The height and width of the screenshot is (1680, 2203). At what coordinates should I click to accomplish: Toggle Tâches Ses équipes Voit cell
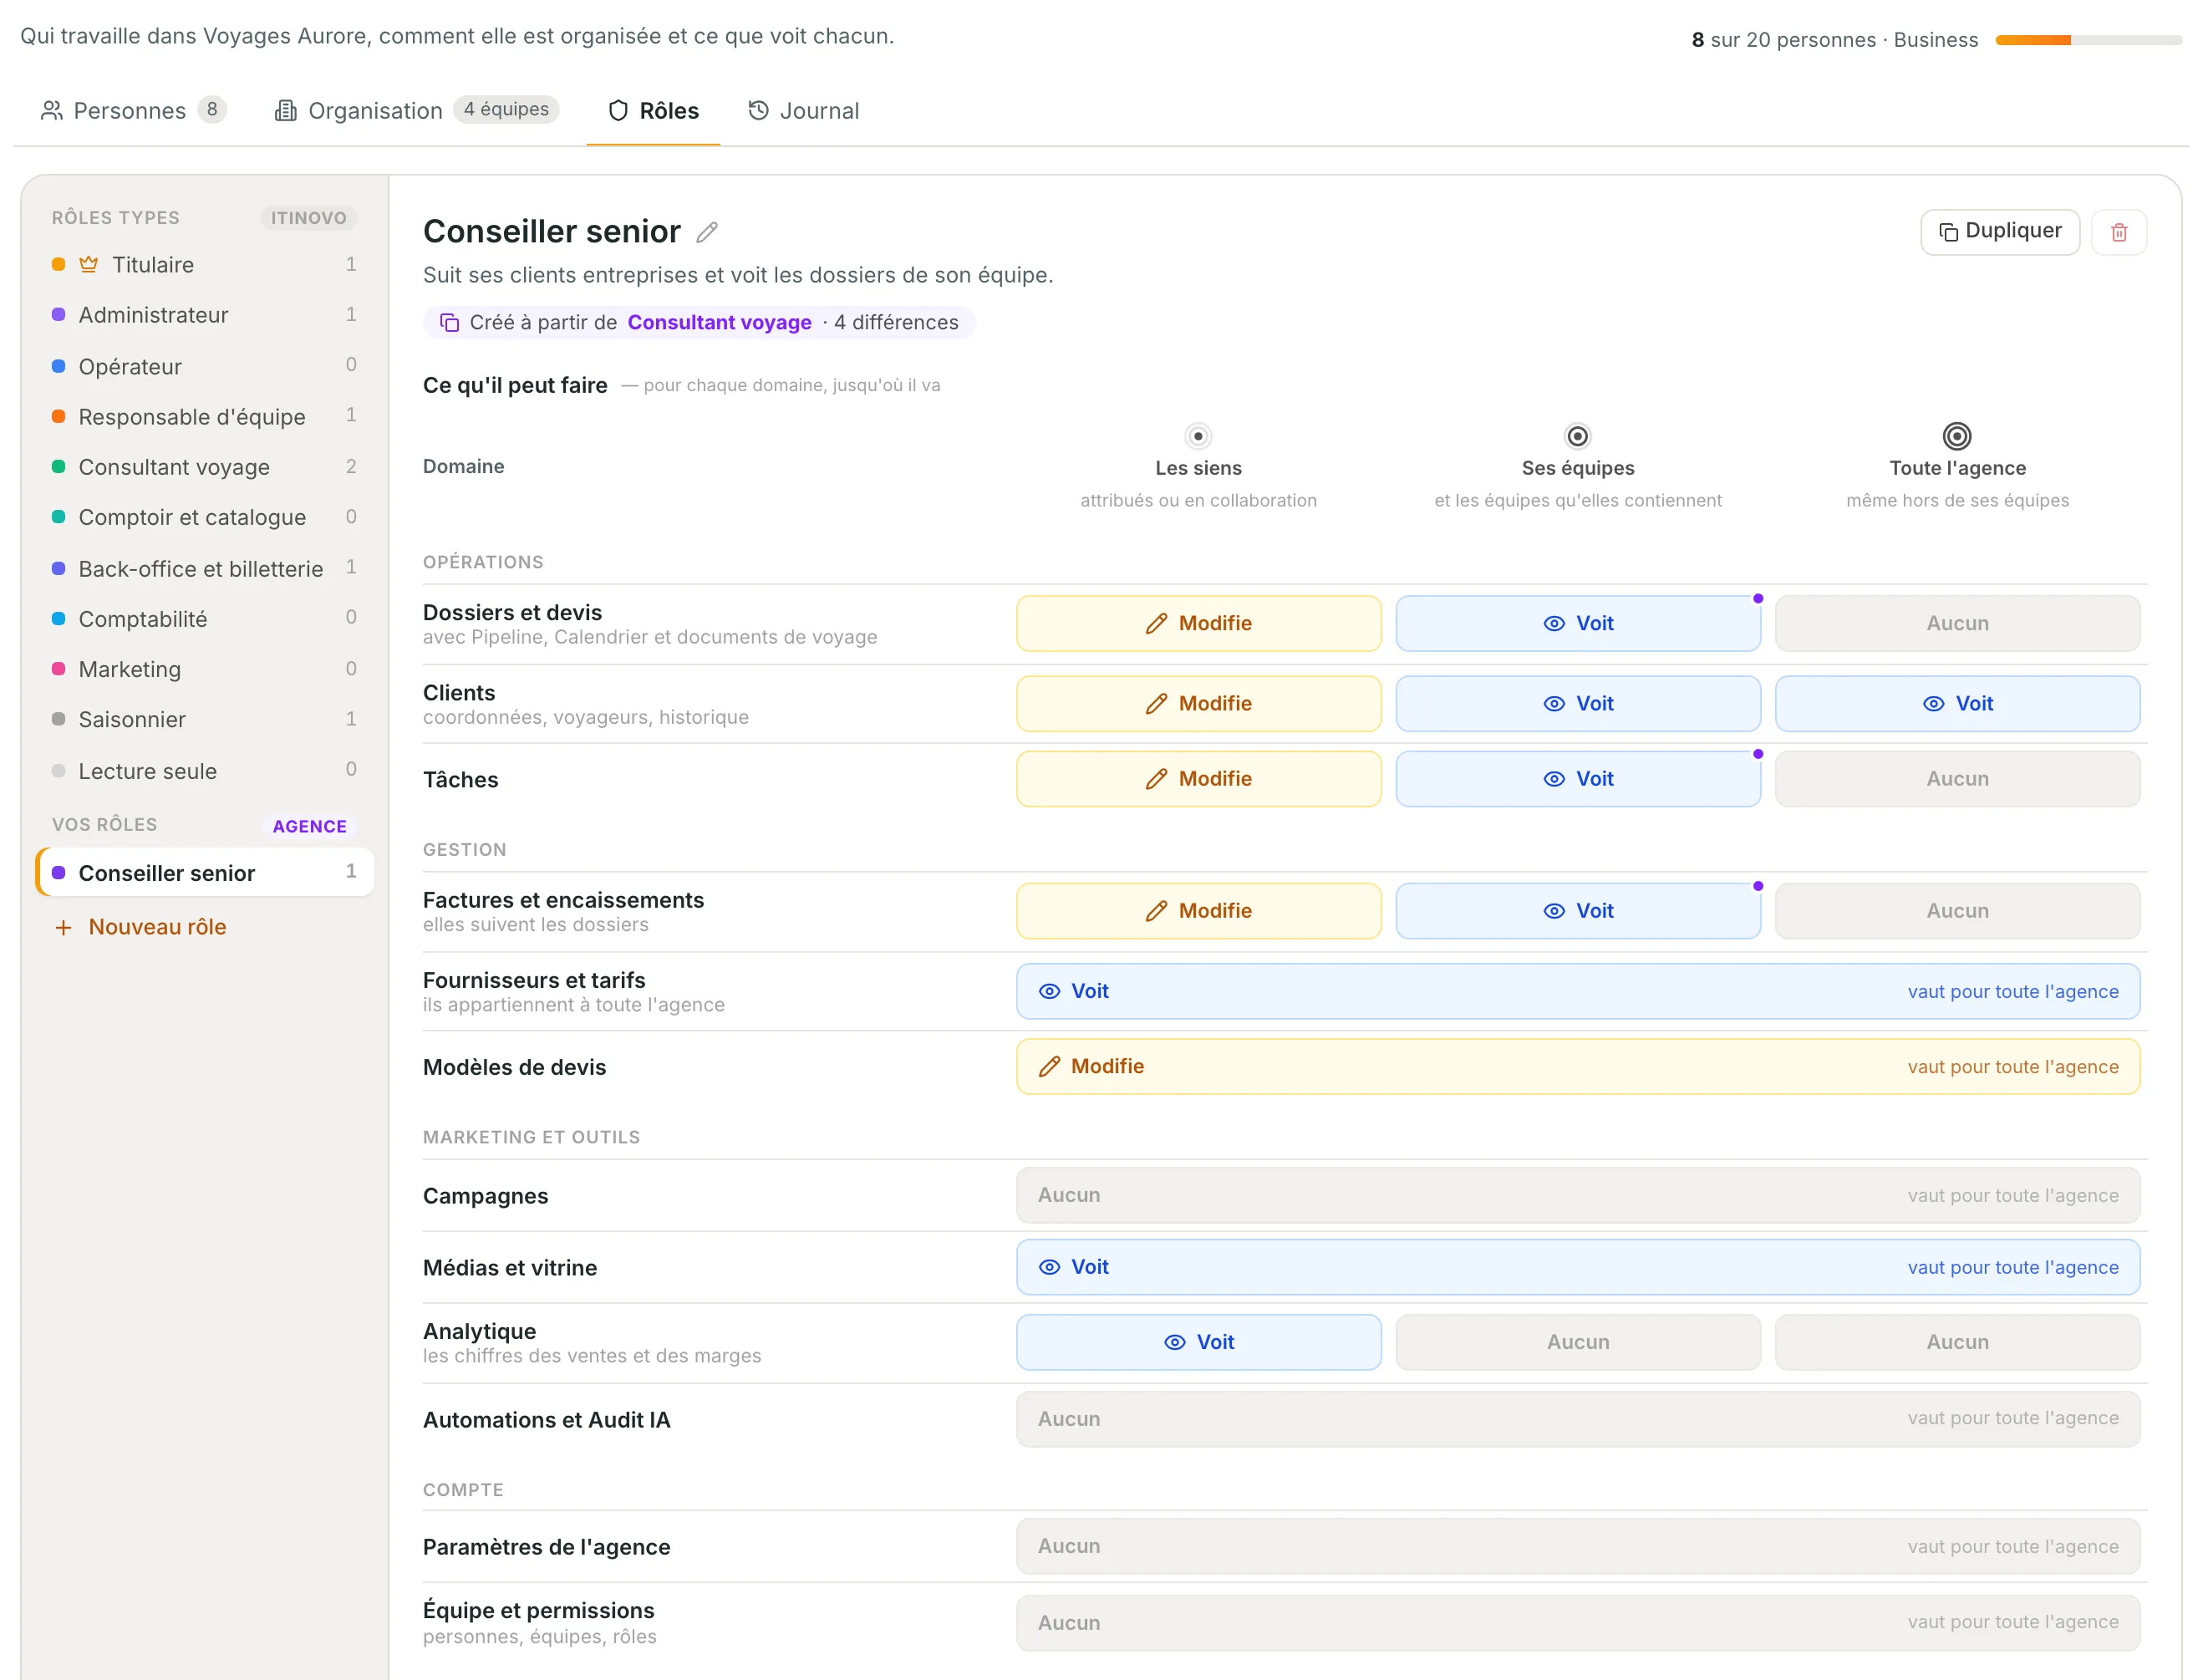pyautogui.click(x=1577, y=778)
